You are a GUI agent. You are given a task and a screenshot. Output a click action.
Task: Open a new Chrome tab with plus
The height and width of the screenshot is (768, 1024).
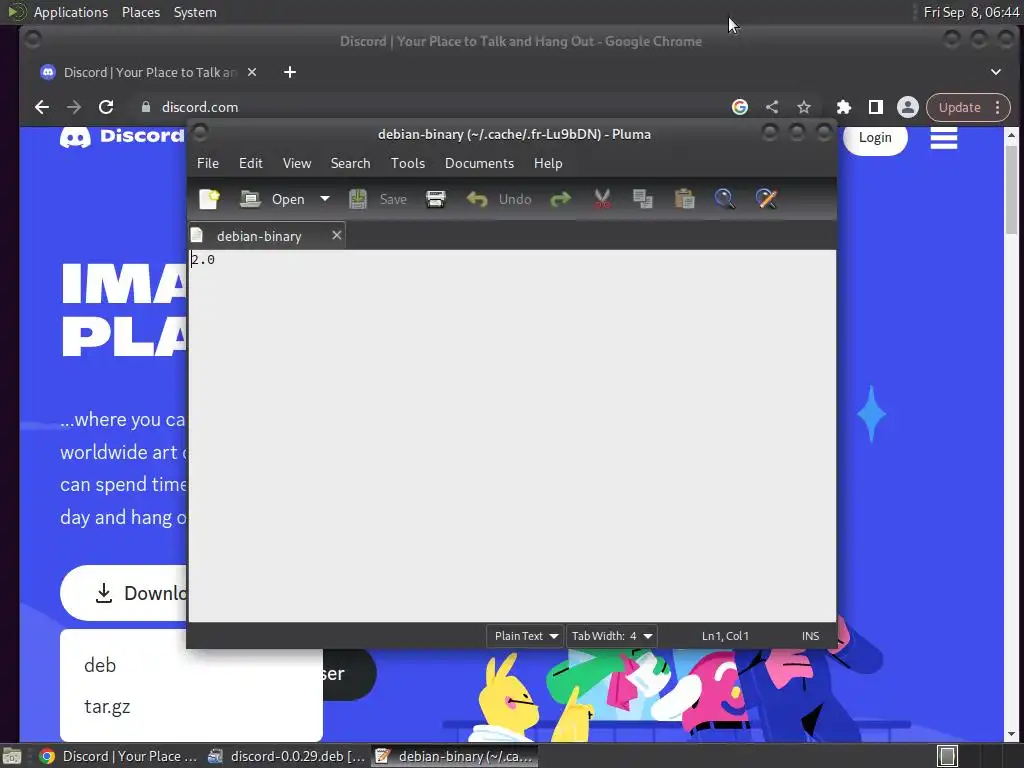290,72
